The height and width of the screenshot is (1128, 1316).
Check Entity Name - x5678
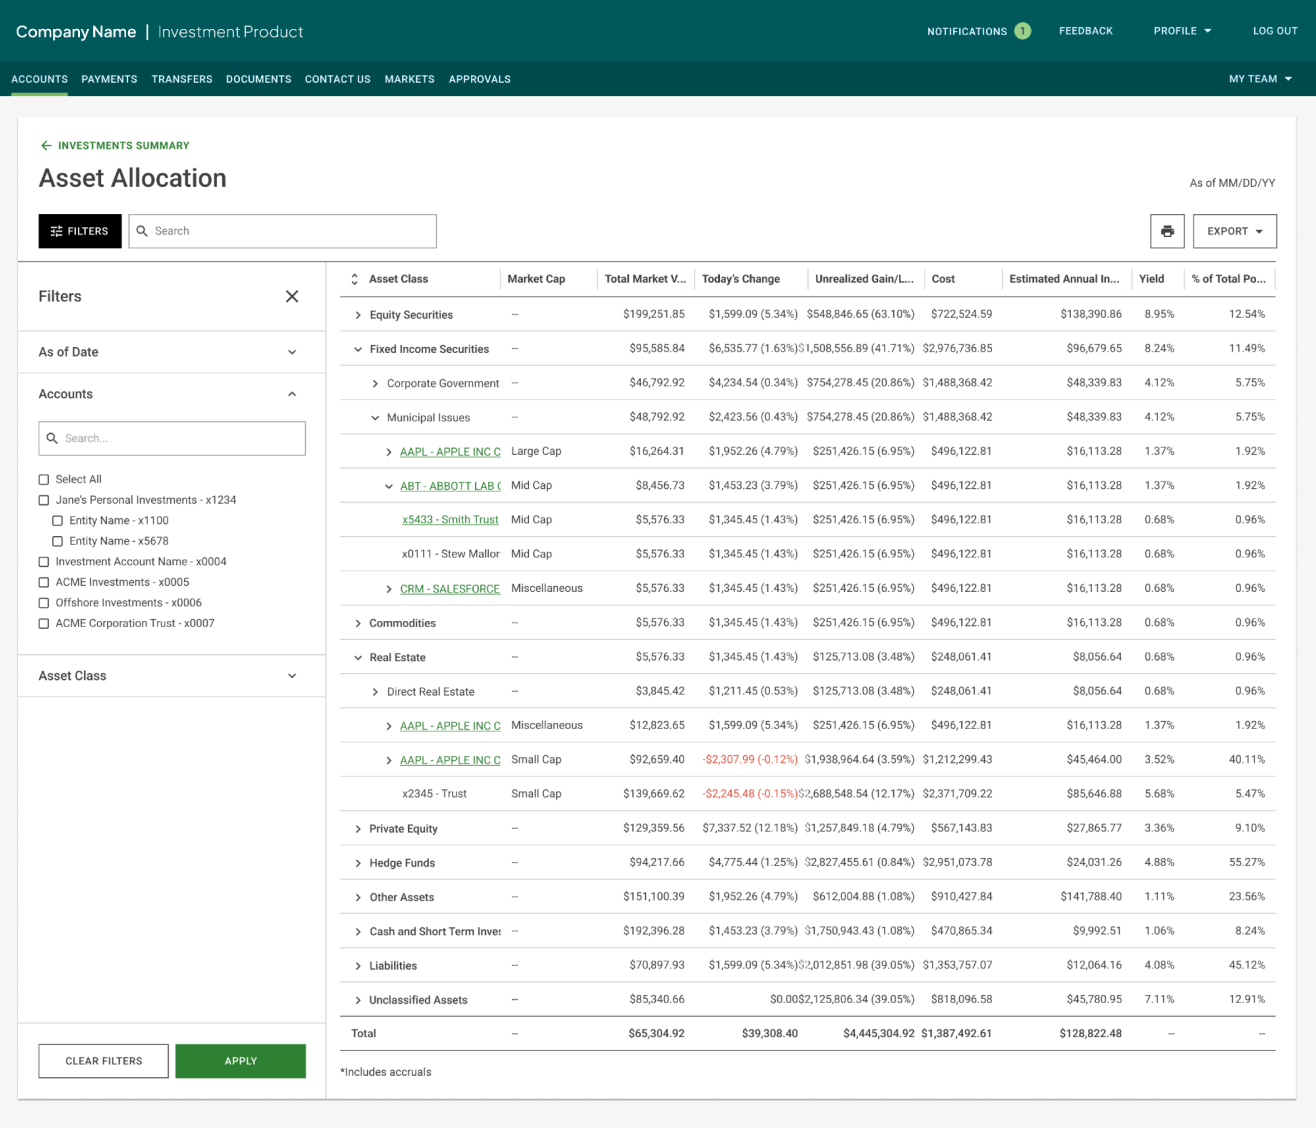[58, 541]
